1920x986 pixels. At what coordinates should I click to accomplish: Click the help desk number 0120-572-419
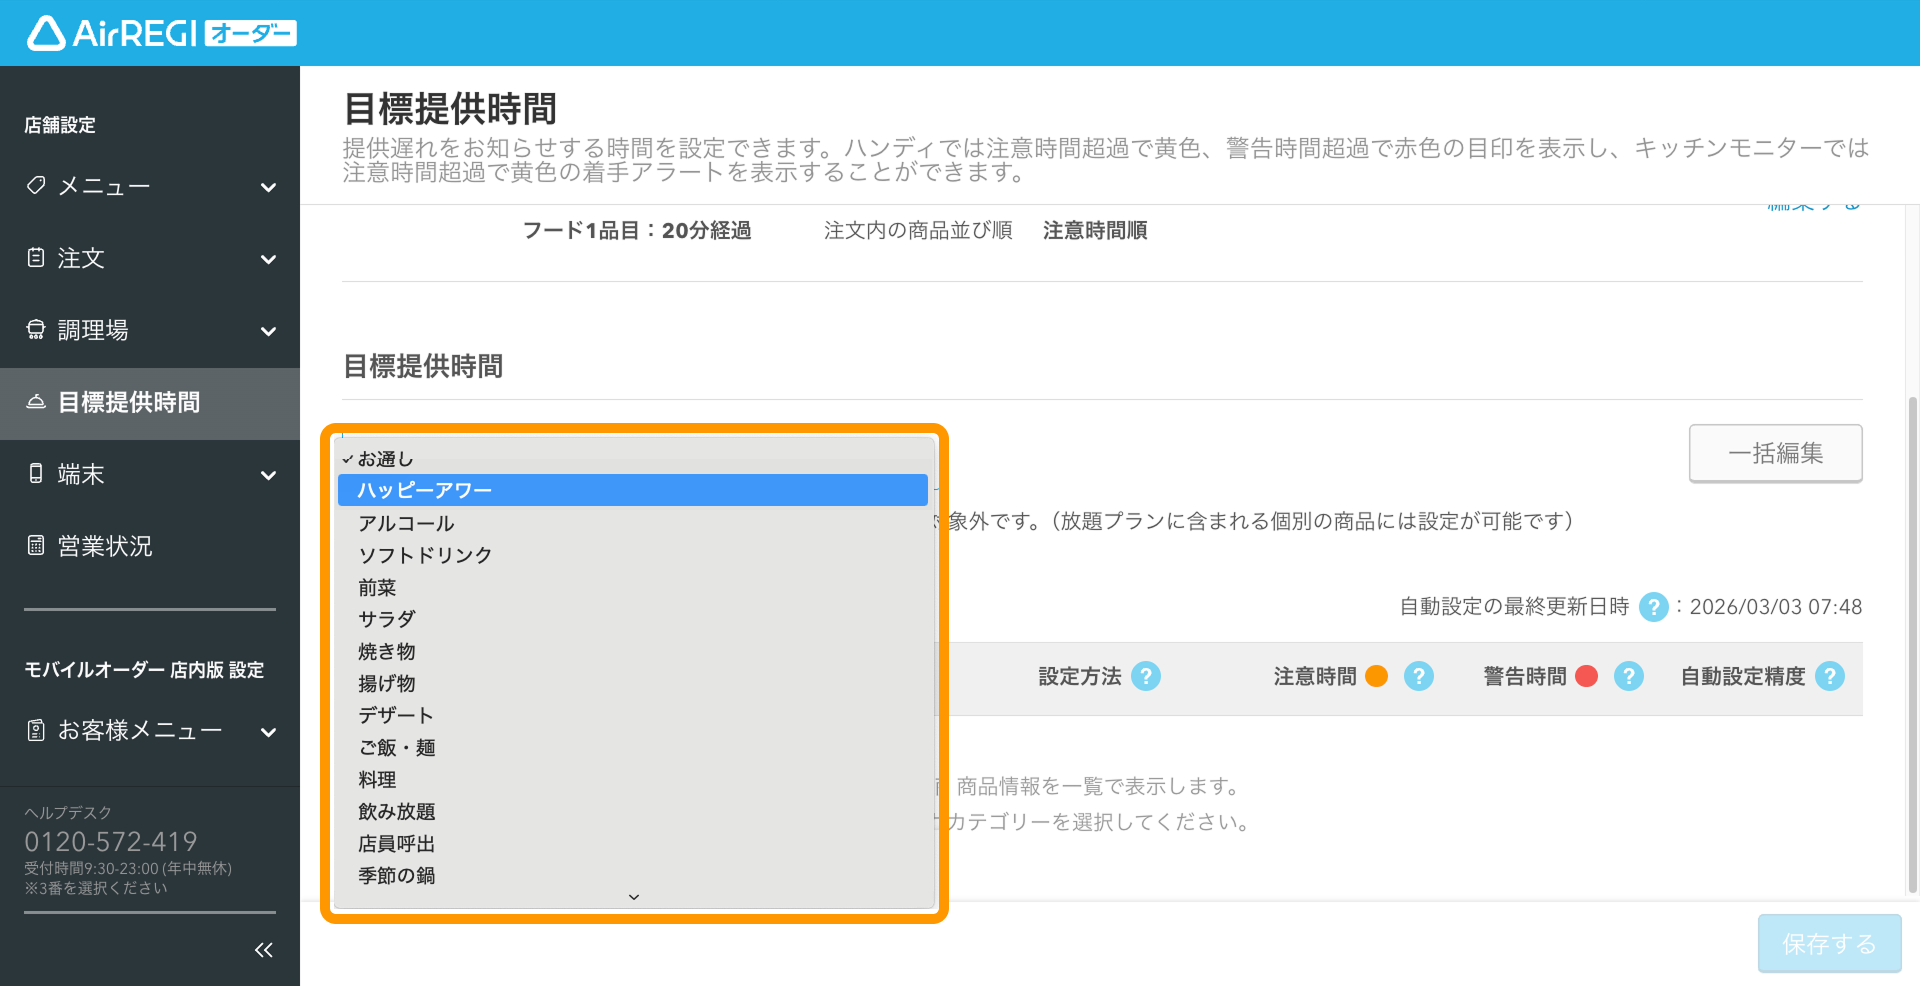click(111, 841)
